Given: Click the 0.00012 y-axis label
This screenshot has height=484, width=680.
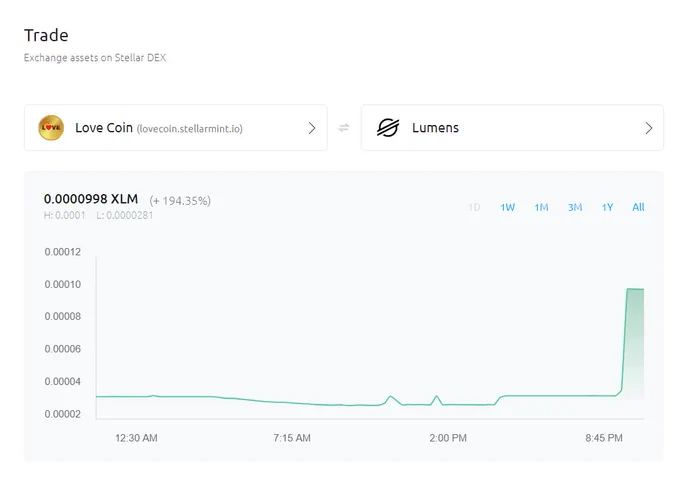Looking at the screenshot, I should (x=62, y=252).
